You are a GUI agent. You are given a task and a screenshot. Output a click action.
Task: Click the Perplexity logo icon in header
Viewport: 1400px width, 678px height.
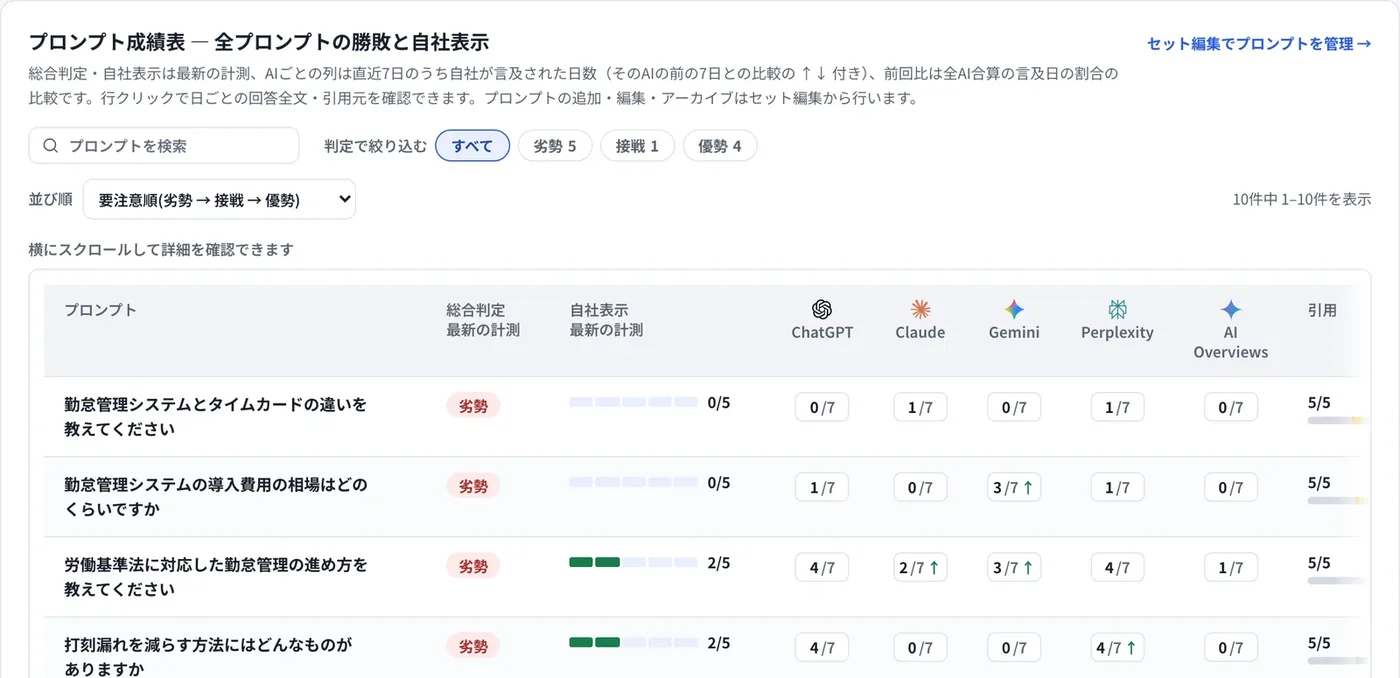coord(1117,309)
